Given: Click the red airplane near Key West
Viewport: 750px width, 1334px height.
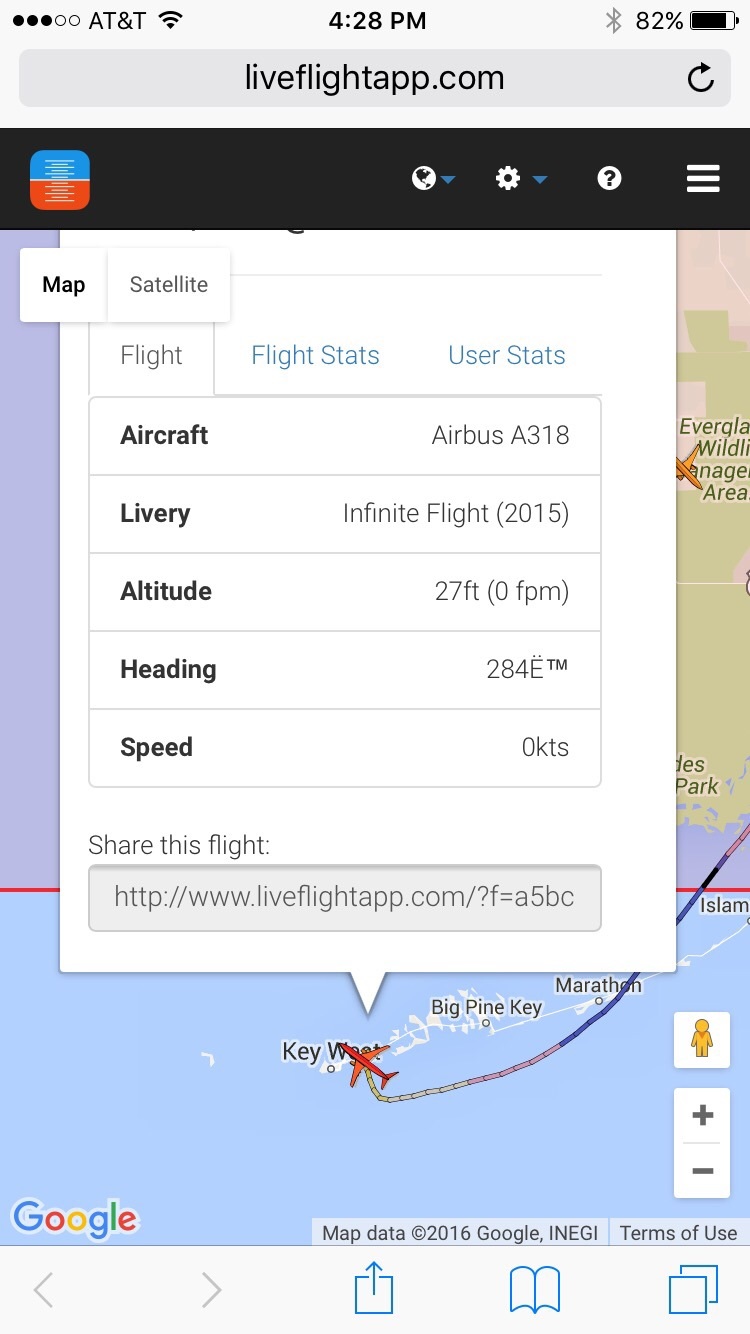Looking at the screenshot, I should tap(364, 1063).
